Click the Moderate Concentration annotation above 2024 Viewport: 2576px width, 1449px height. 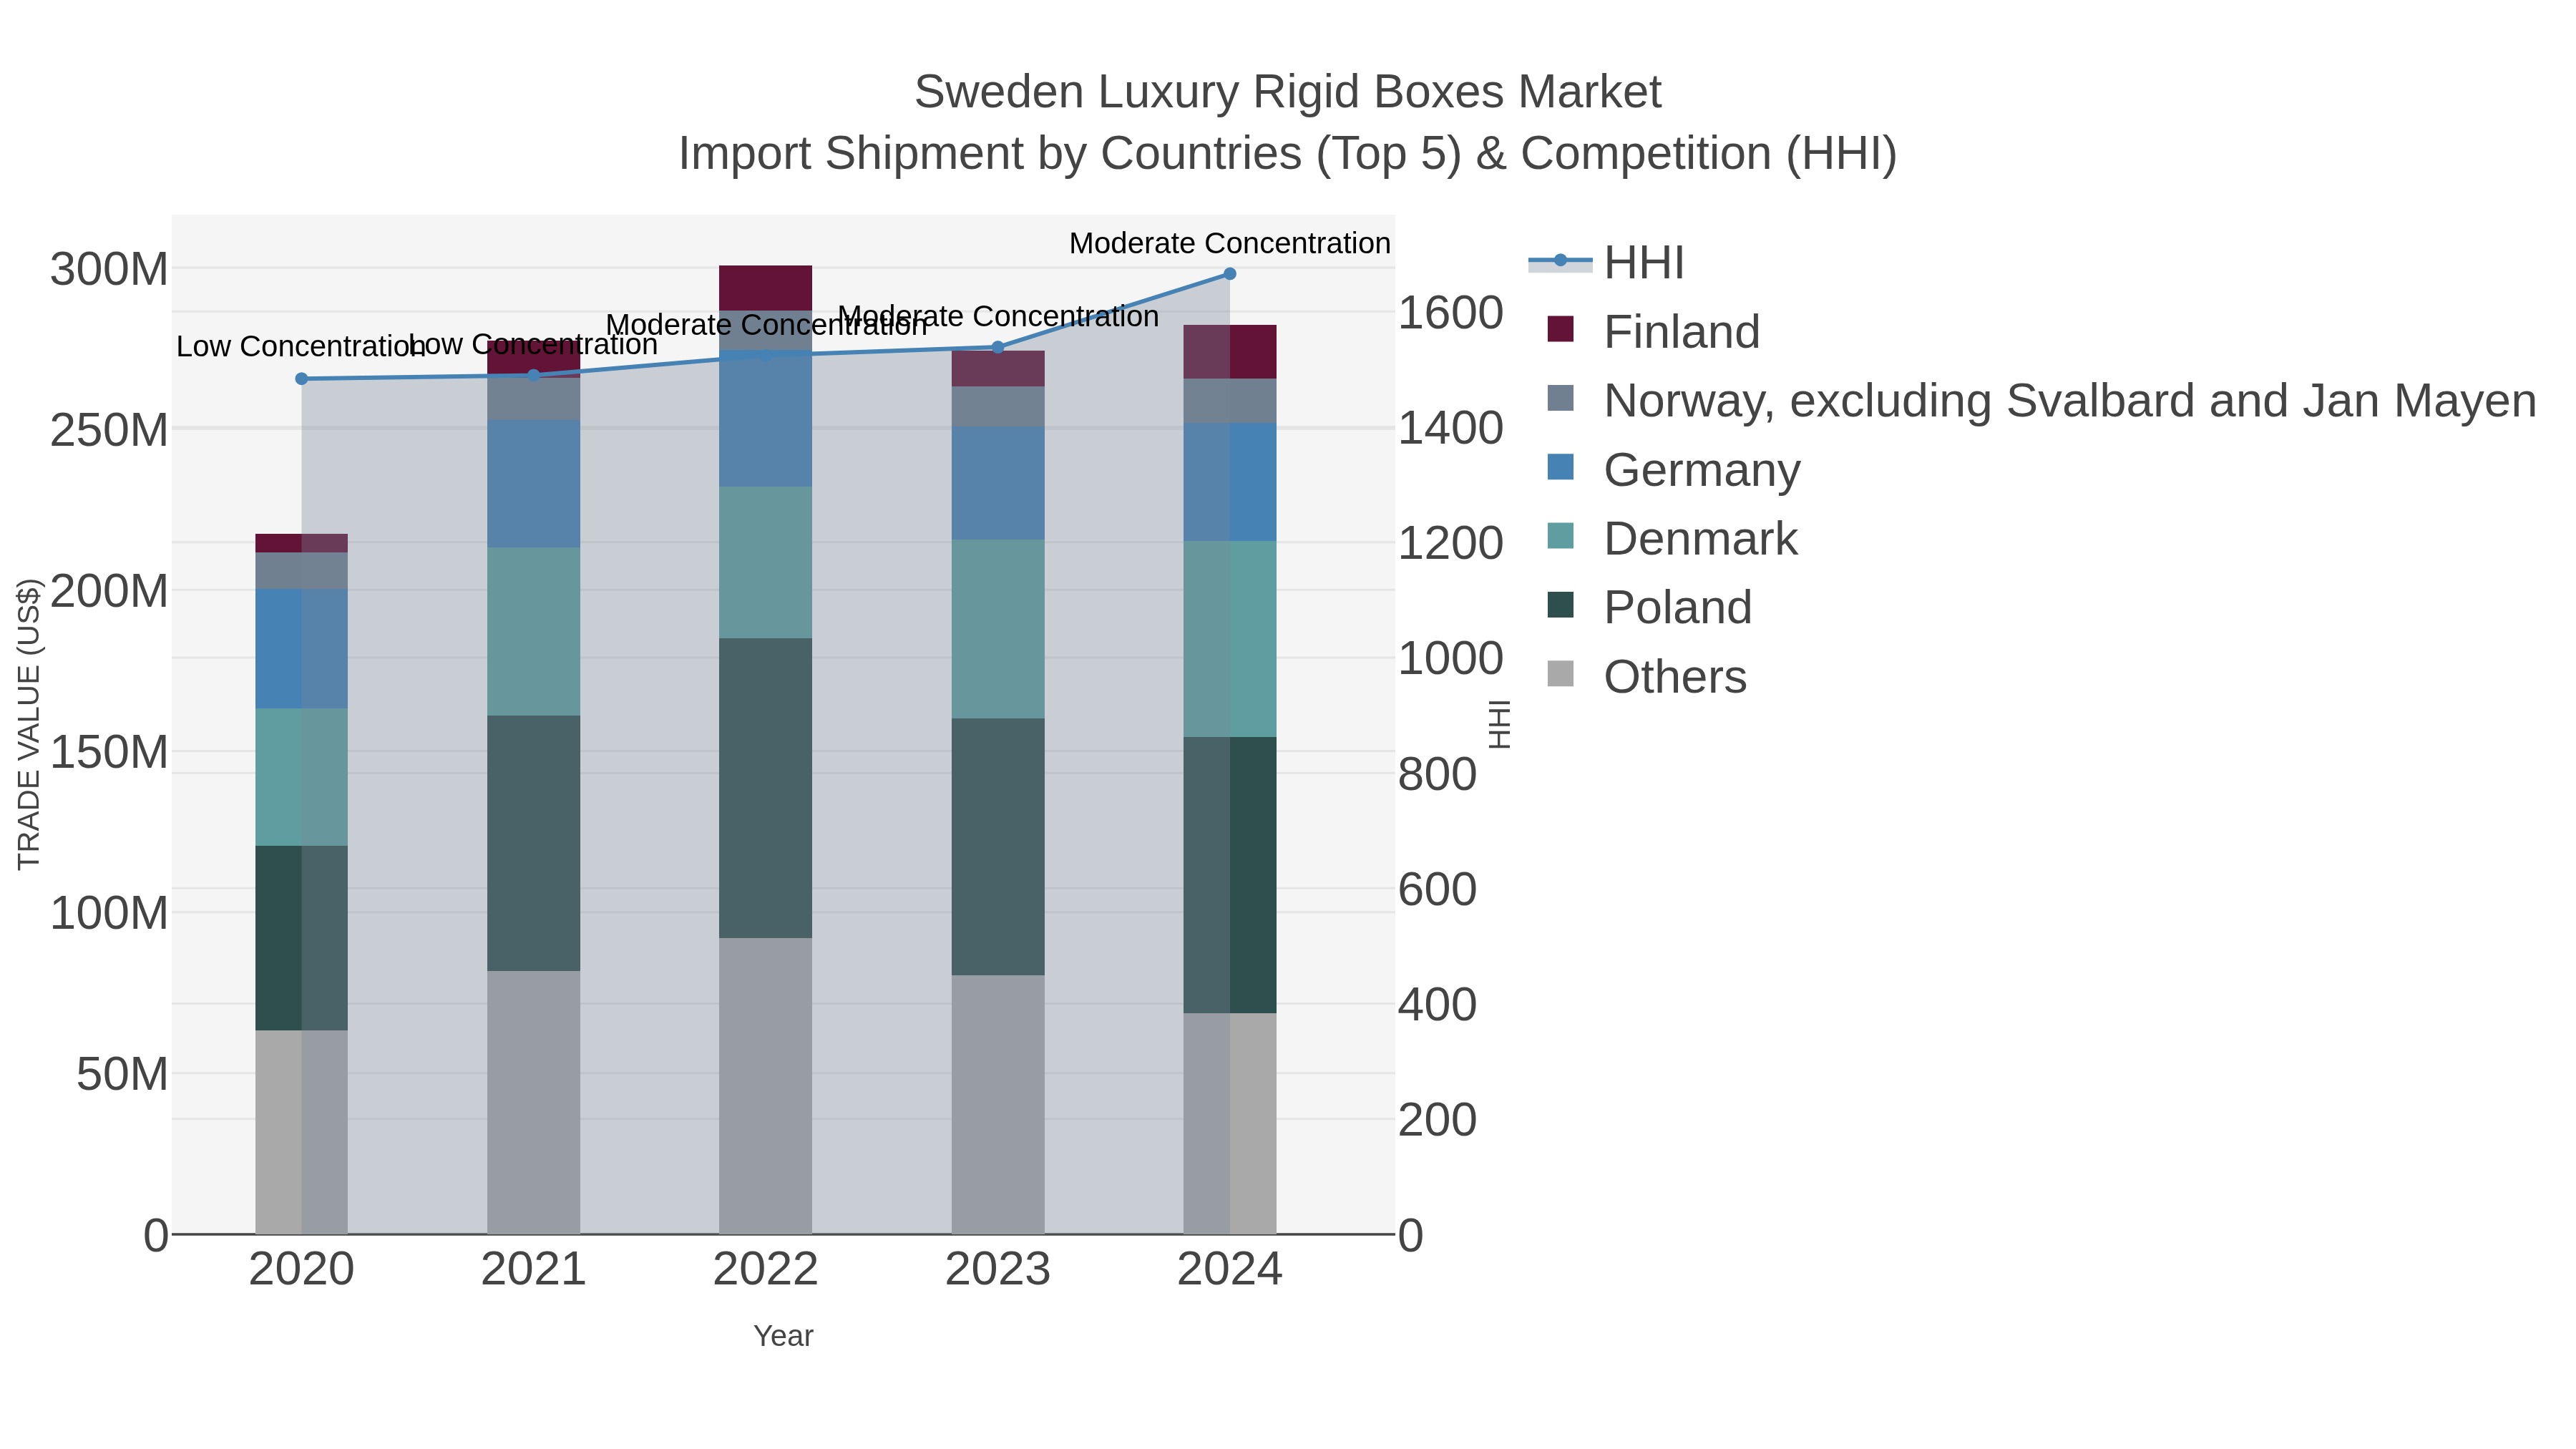click(x=1230, y=243)
